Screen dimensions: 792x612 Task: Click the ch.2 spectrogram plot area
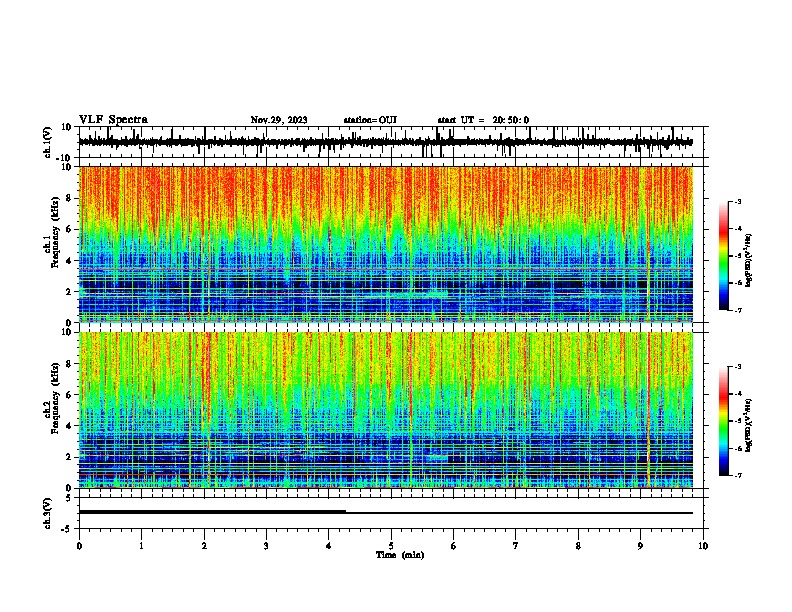386,410
